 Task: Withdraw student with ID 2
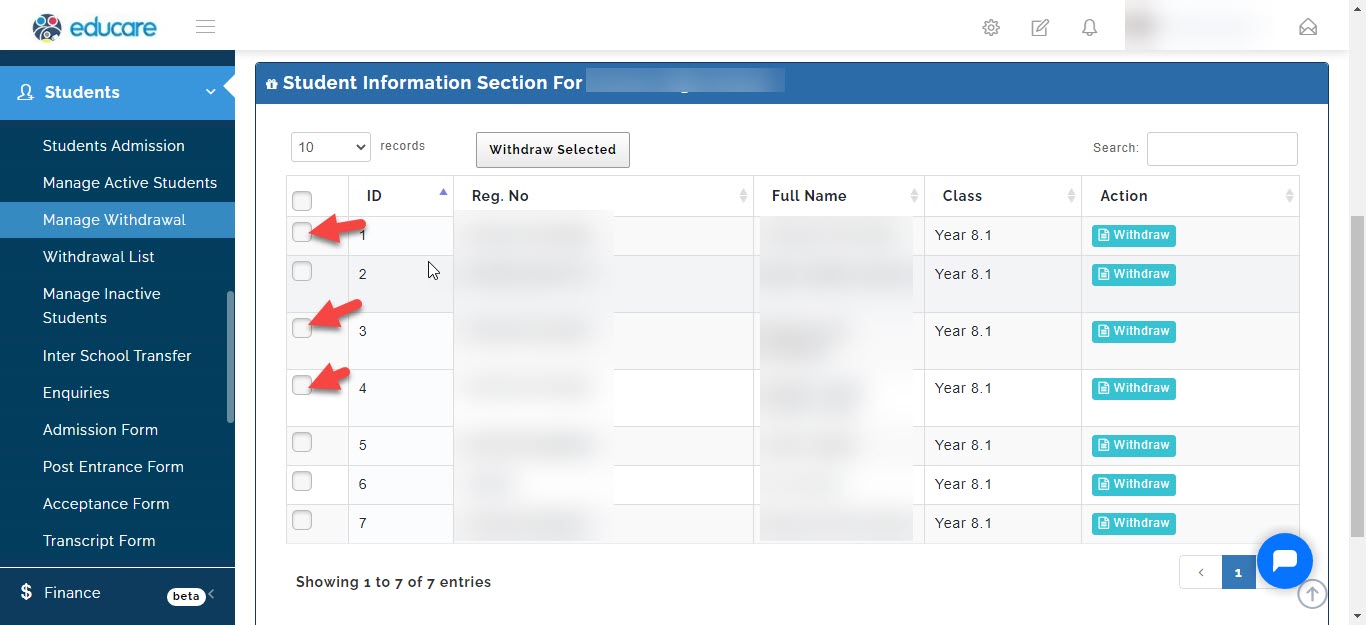coord(1134,275)
